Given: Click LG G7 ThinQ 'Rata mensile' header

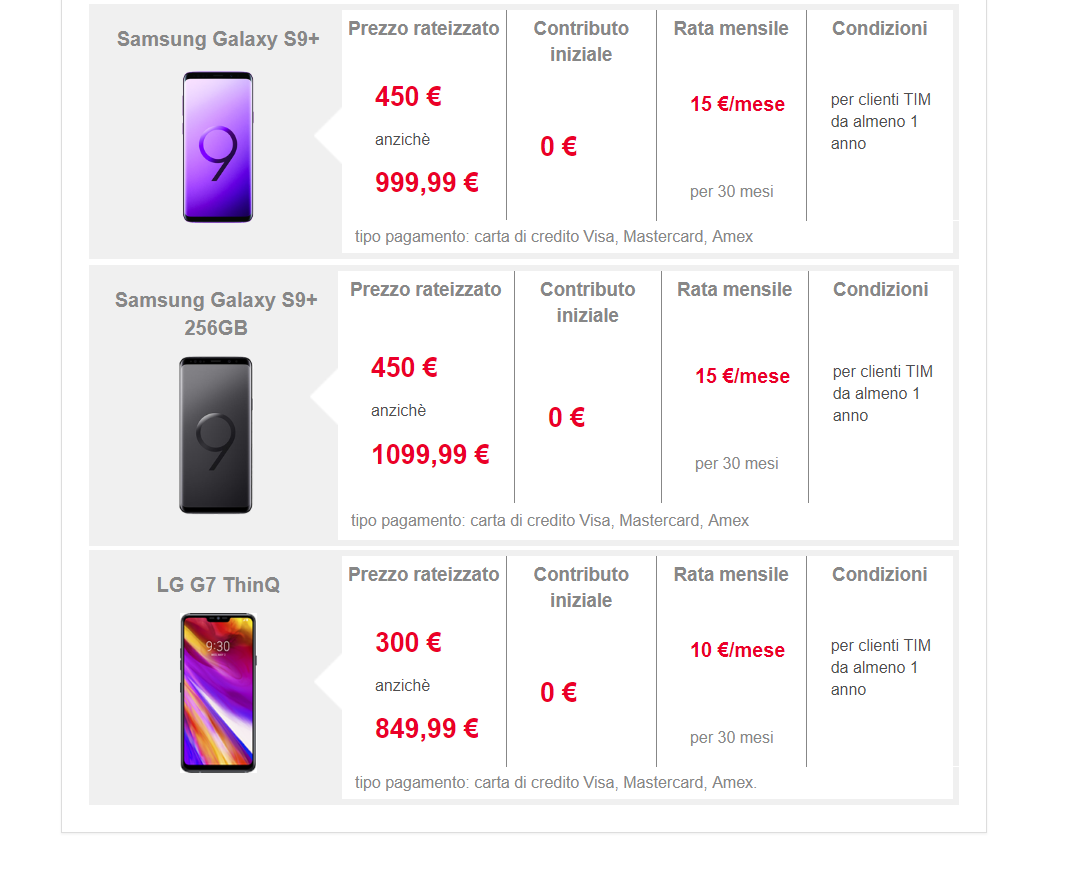Looking at the screenshot, I should pyautogui.click(x=731, y=575).
